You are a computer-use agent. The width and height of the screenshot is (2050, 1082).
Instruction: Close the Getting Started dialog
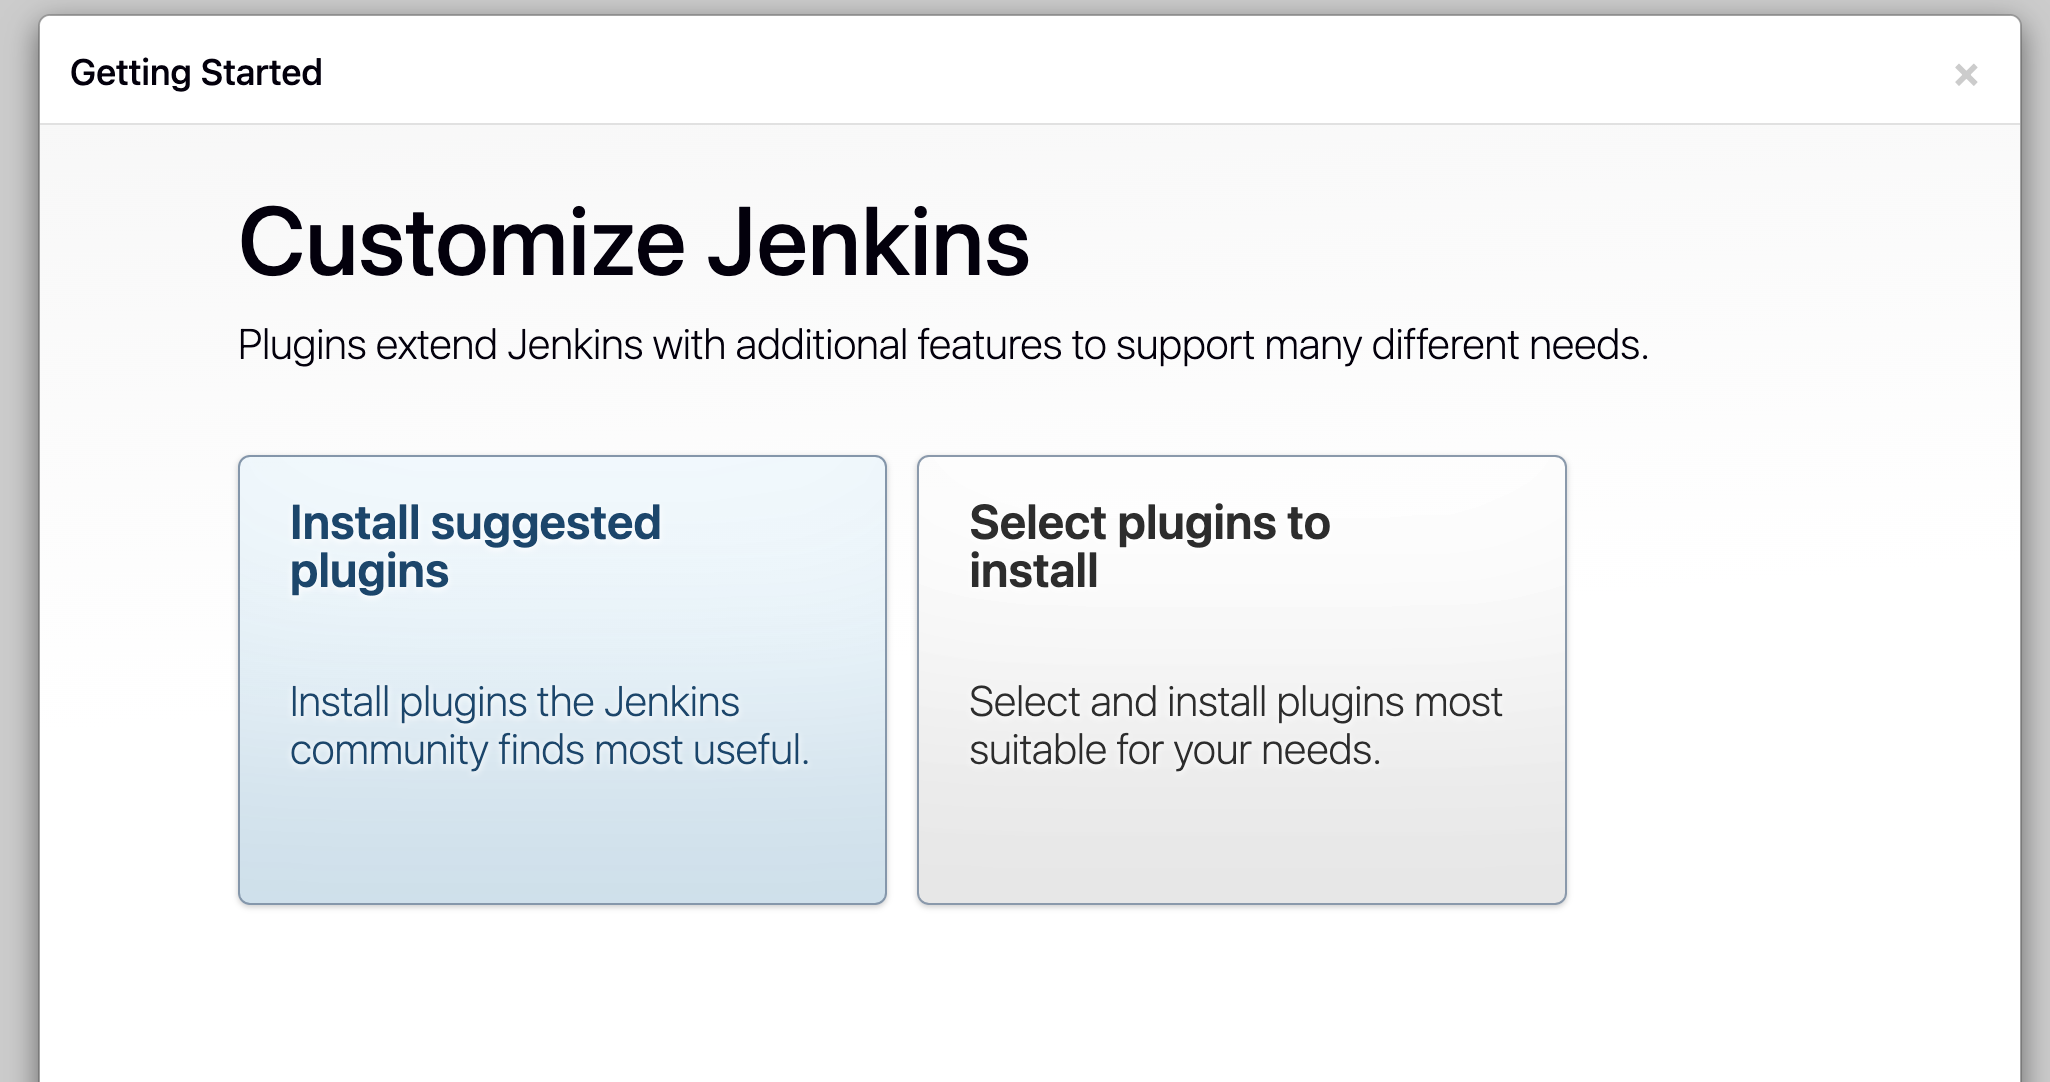pyautogui.click(x=1965, y=75)
